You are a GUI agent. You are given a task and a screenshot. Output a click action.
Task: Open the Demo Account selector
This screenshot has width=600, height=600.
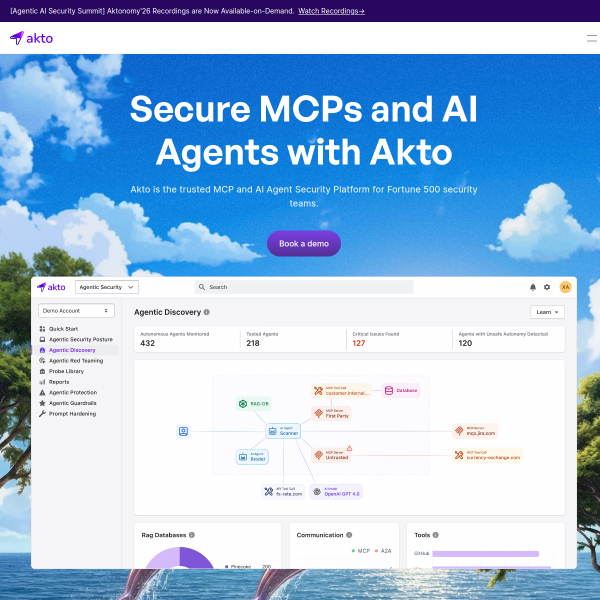click(76, 311)
